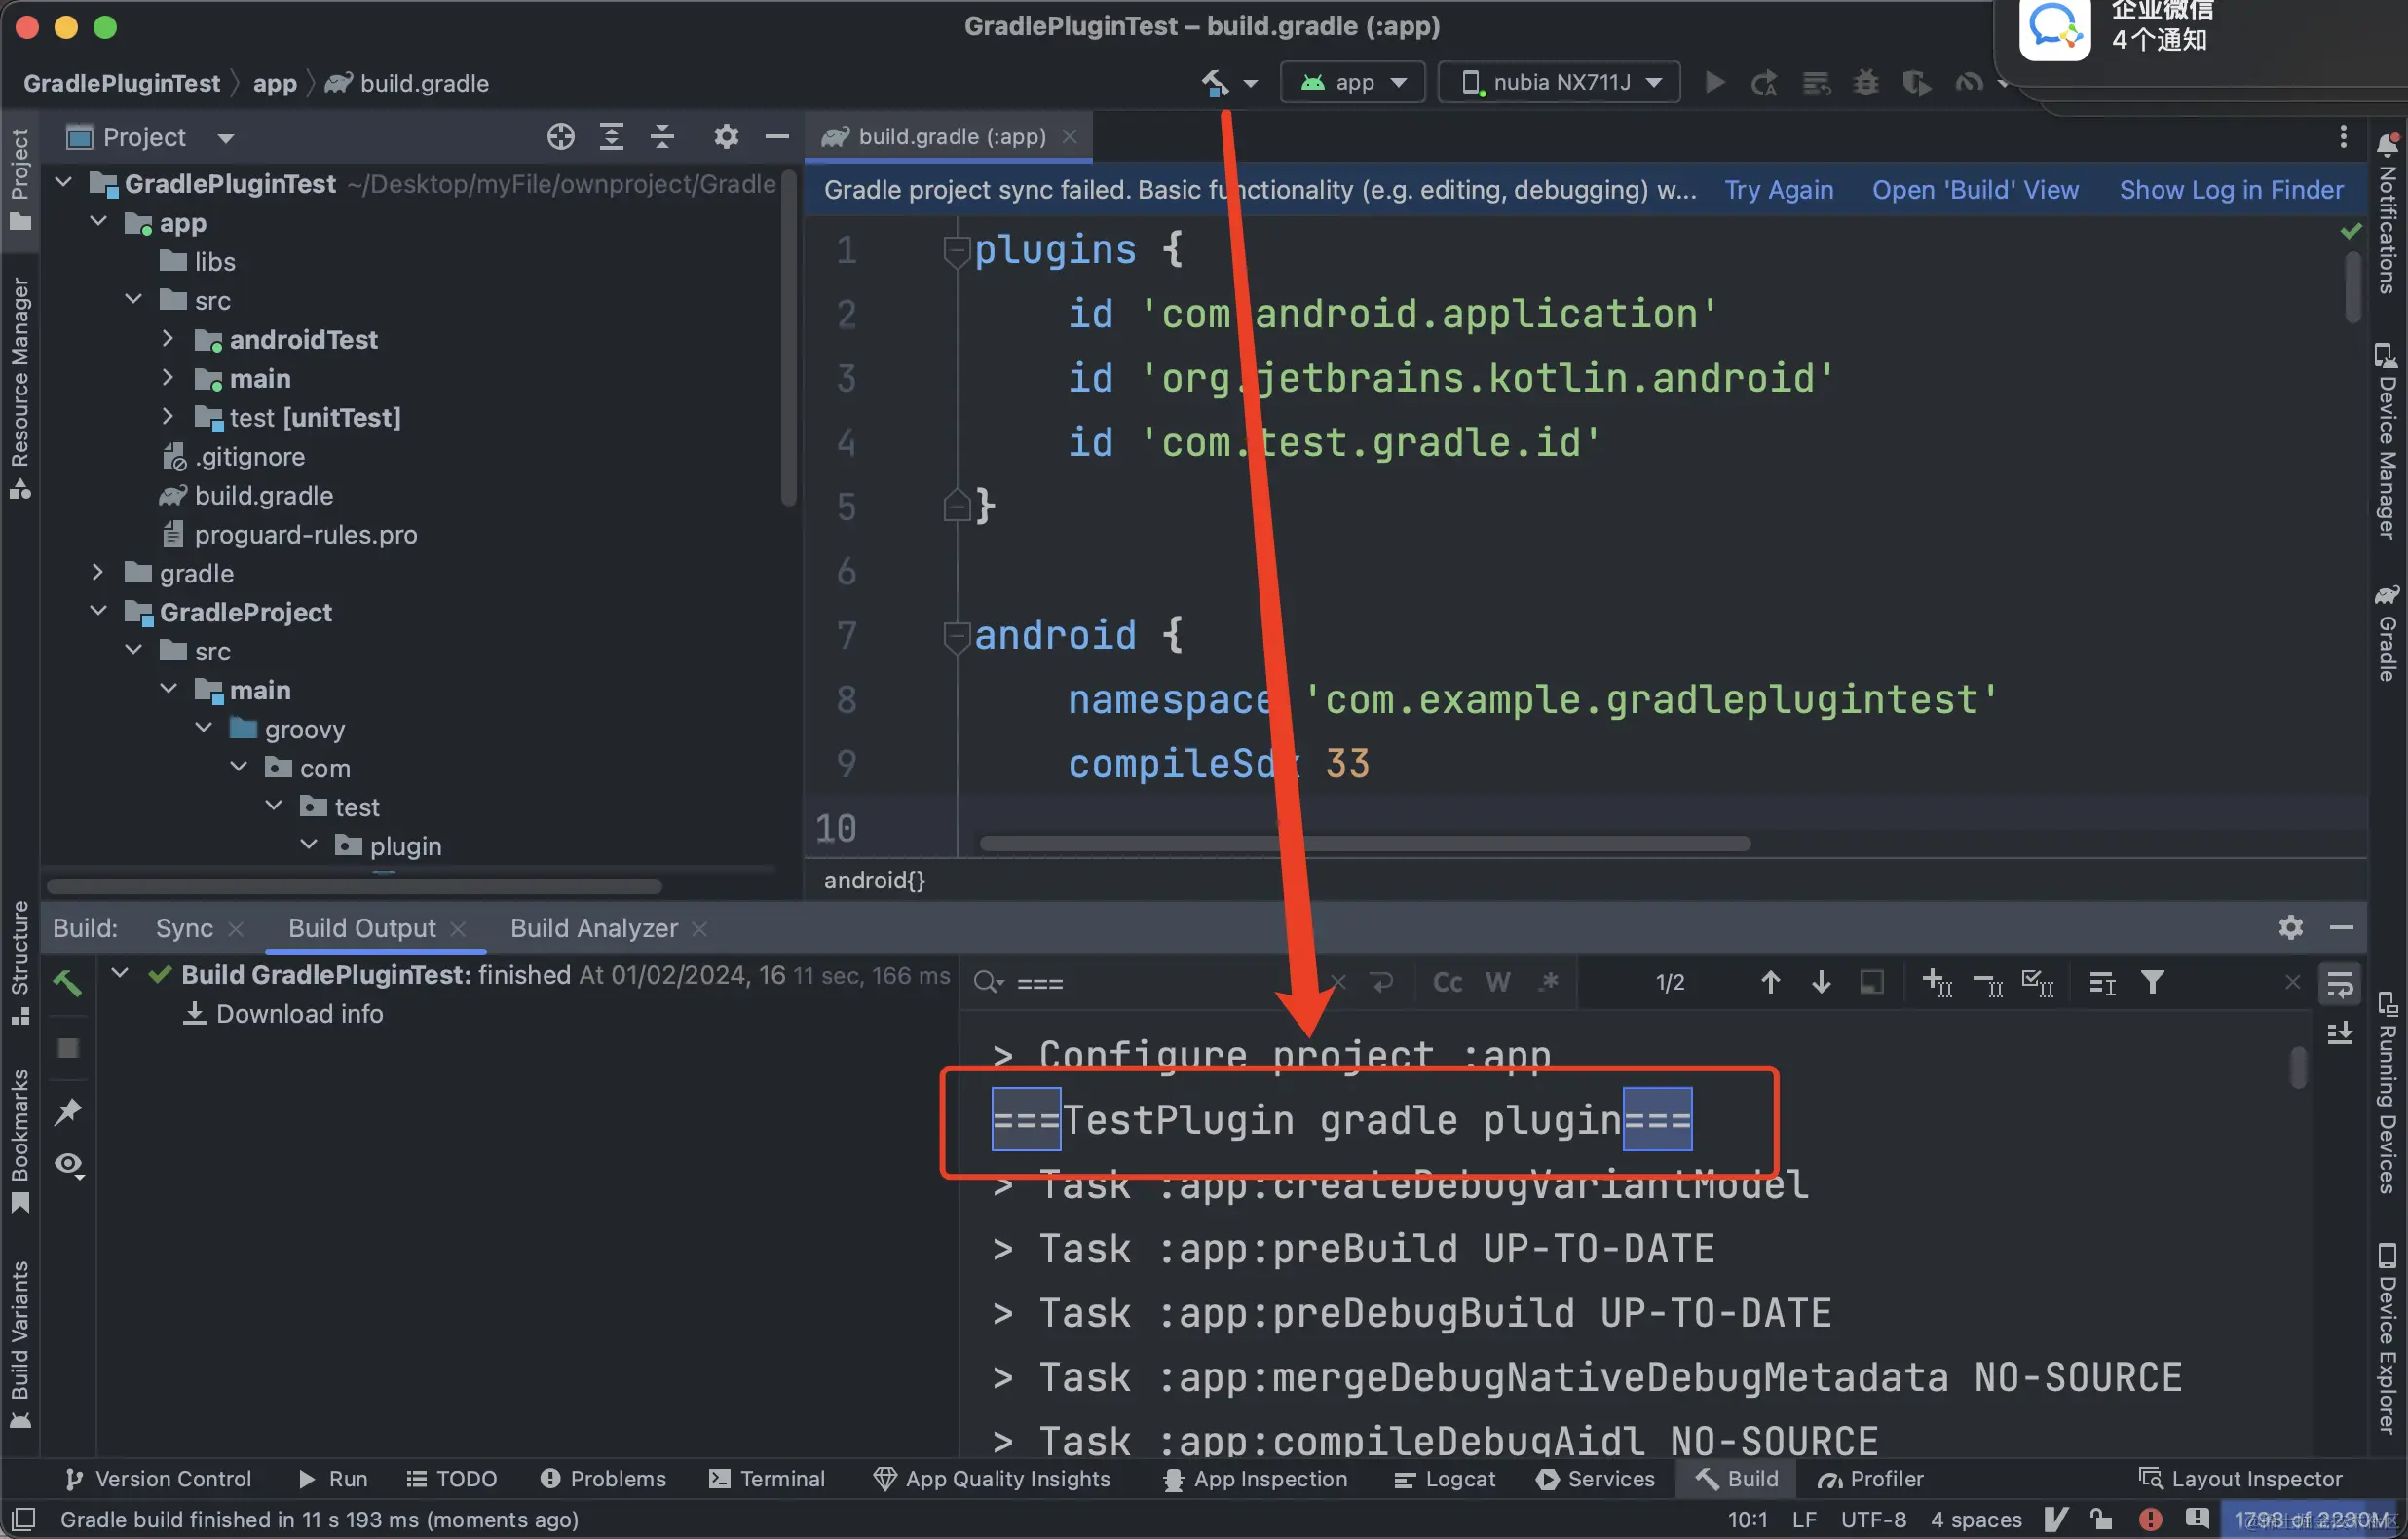Toggle Match Case Cc in search bar
The width and height of the screenshot is (2408, 1539).
[1447, 982]
